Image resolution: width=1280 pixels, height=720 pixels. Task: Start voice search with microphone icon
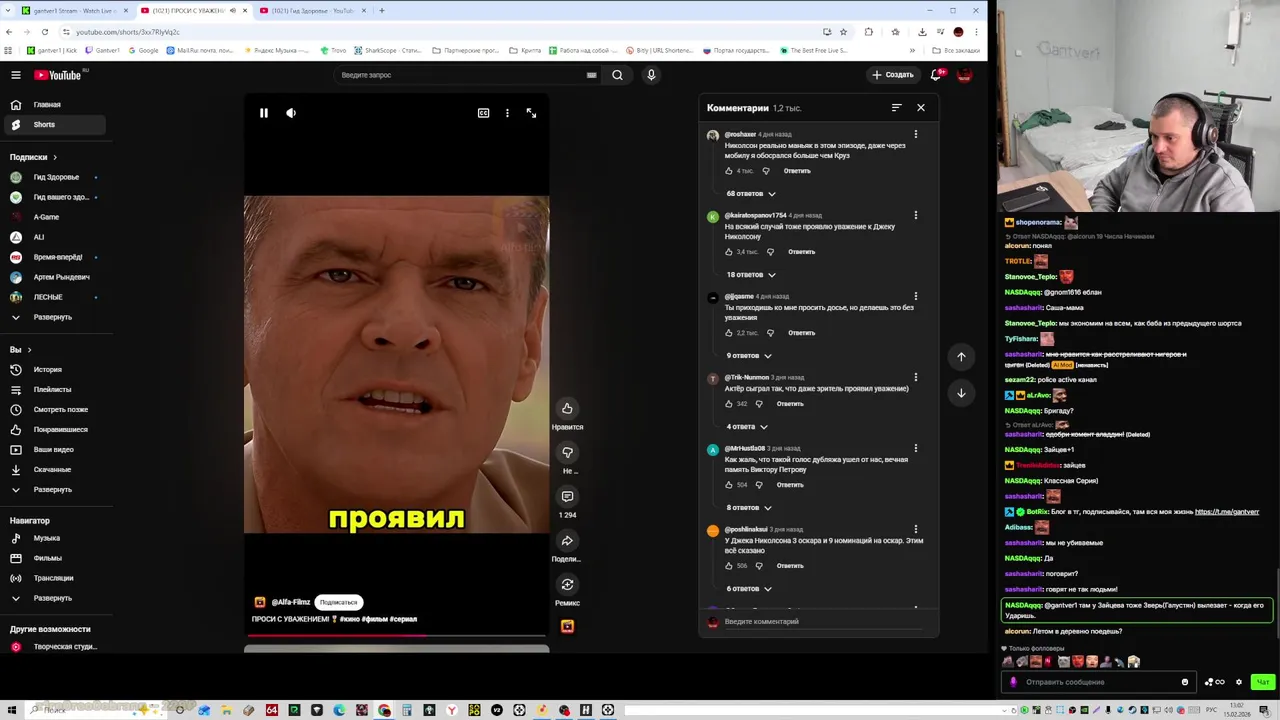tap(651, 75)
